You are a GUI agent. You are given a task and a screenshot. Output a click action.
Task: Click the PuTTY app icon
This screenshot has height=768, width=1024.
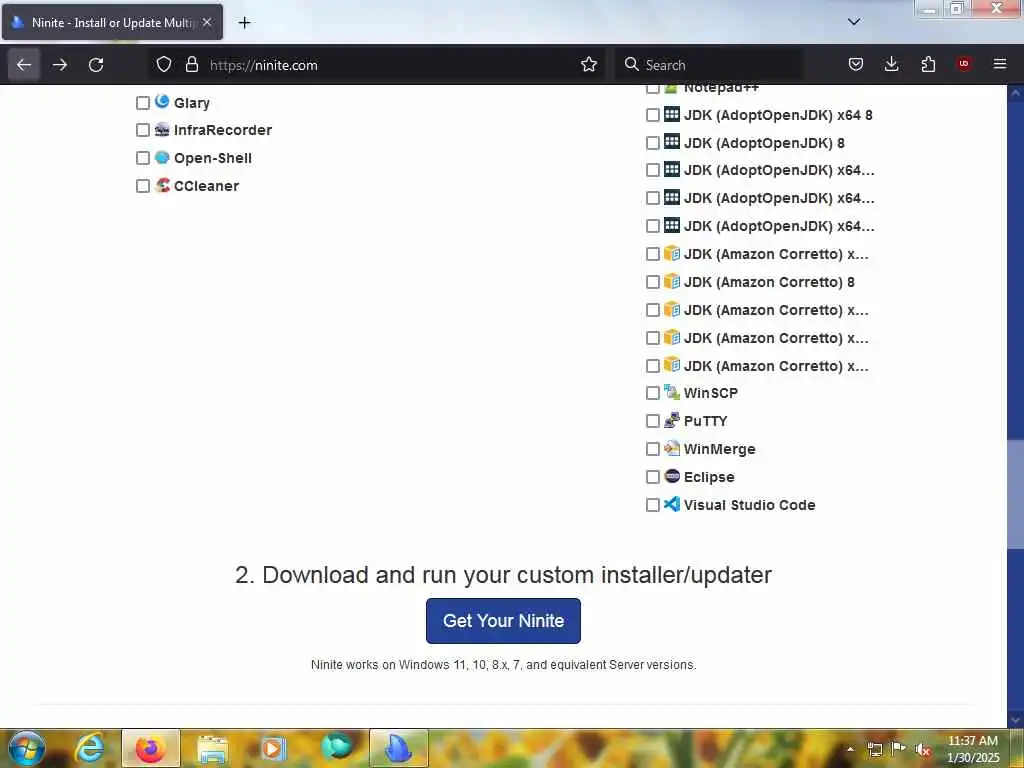672,420
